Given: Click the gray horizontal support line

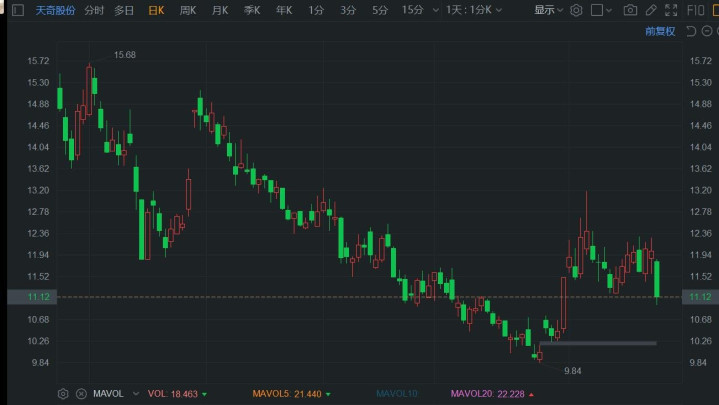Looking at the screenshot, I should coord(598,343).
